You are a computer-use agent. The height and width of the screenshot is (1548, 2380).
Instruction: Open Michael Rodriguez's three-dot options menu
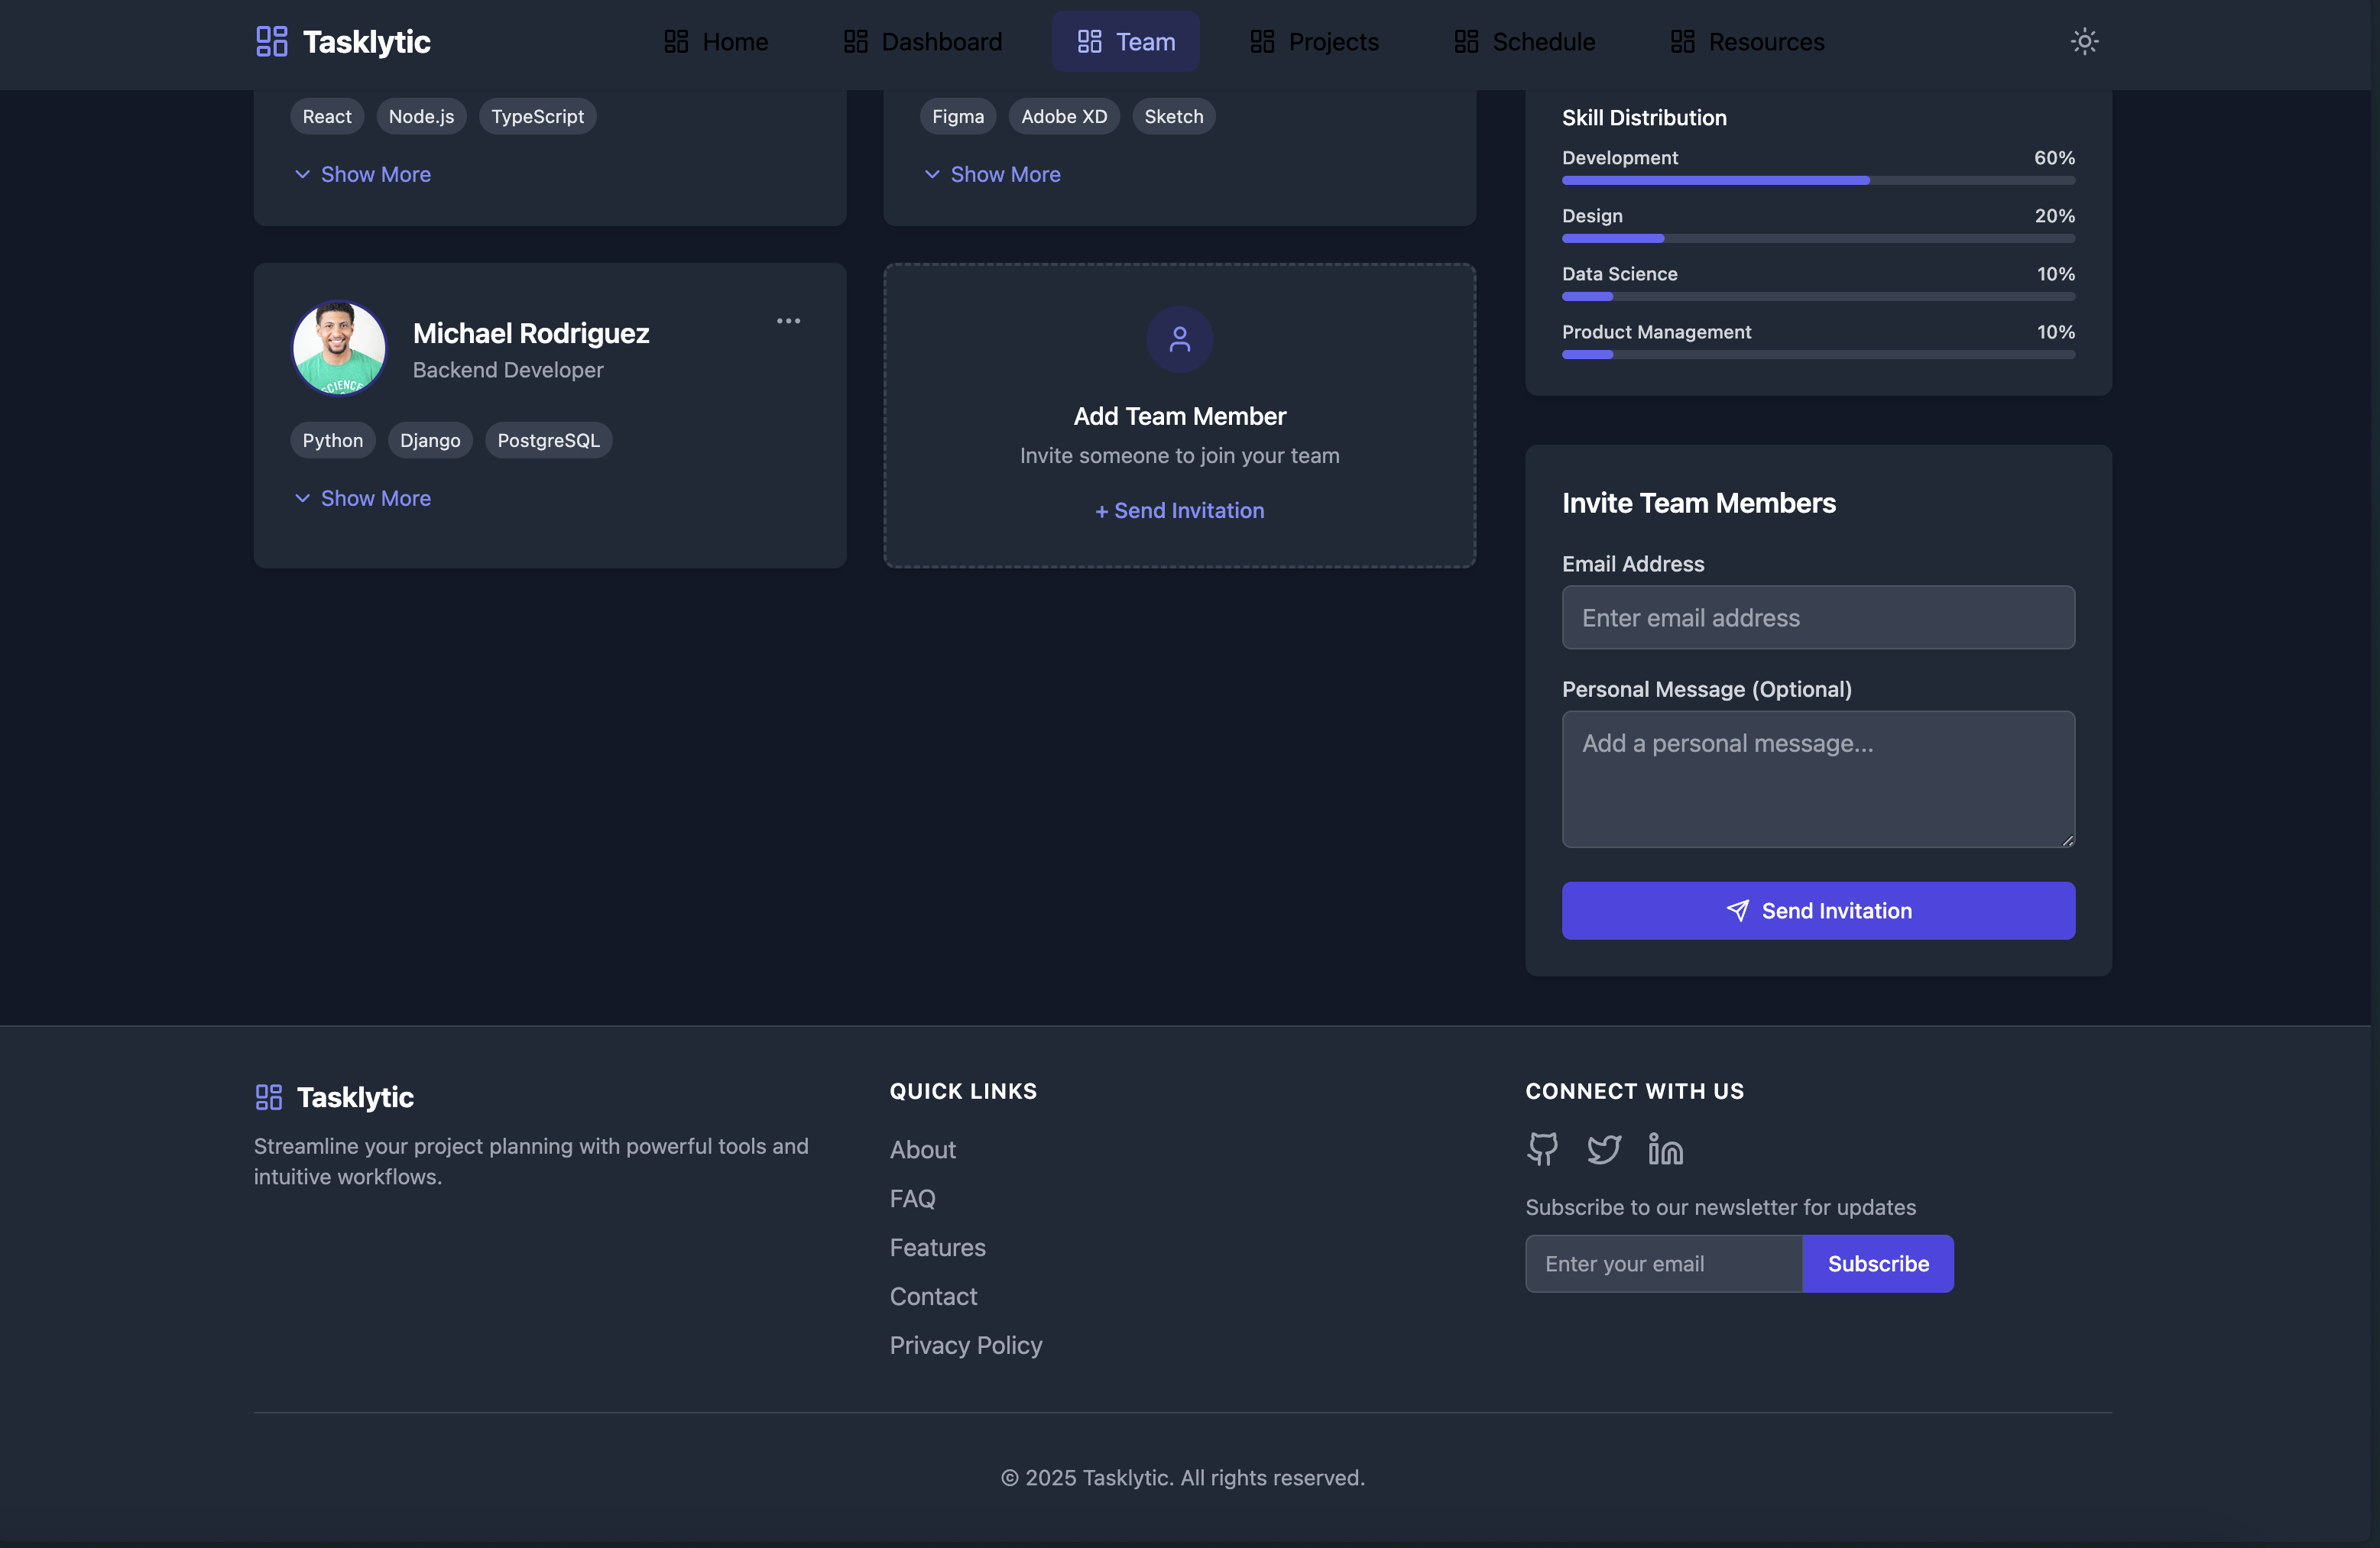pos(788,321)
